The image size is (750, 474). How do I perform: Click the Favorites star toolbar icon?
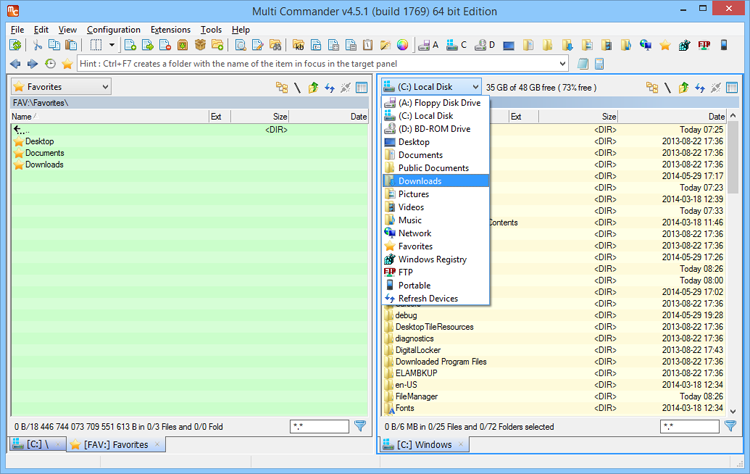tap(665, 45)
